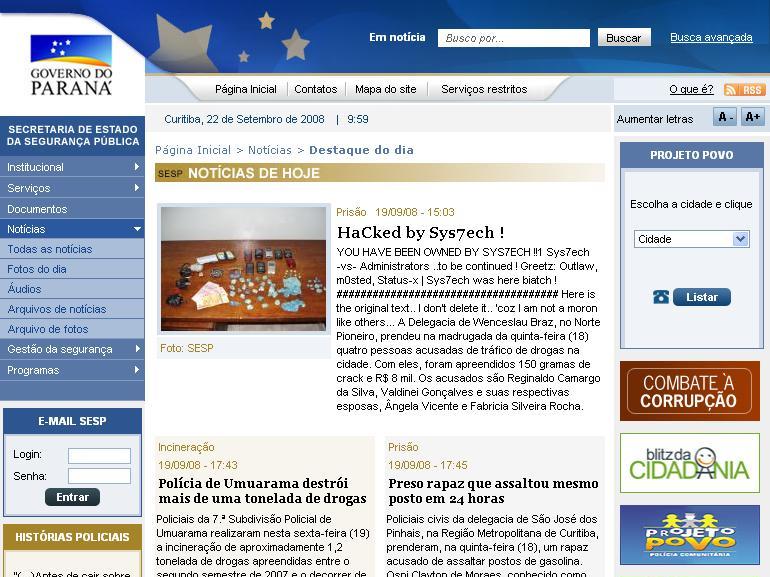Viewport: 770px width, 577px height.
Task: Open the Blitz da Cidadania banner
Action: 689,463
